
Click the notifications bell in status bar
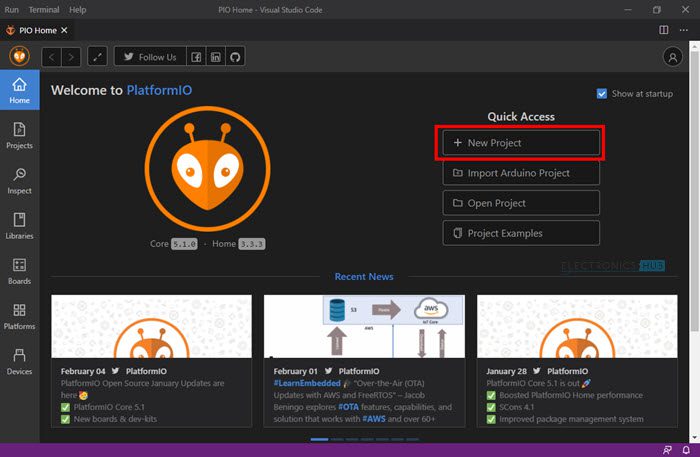pos(686,450)
